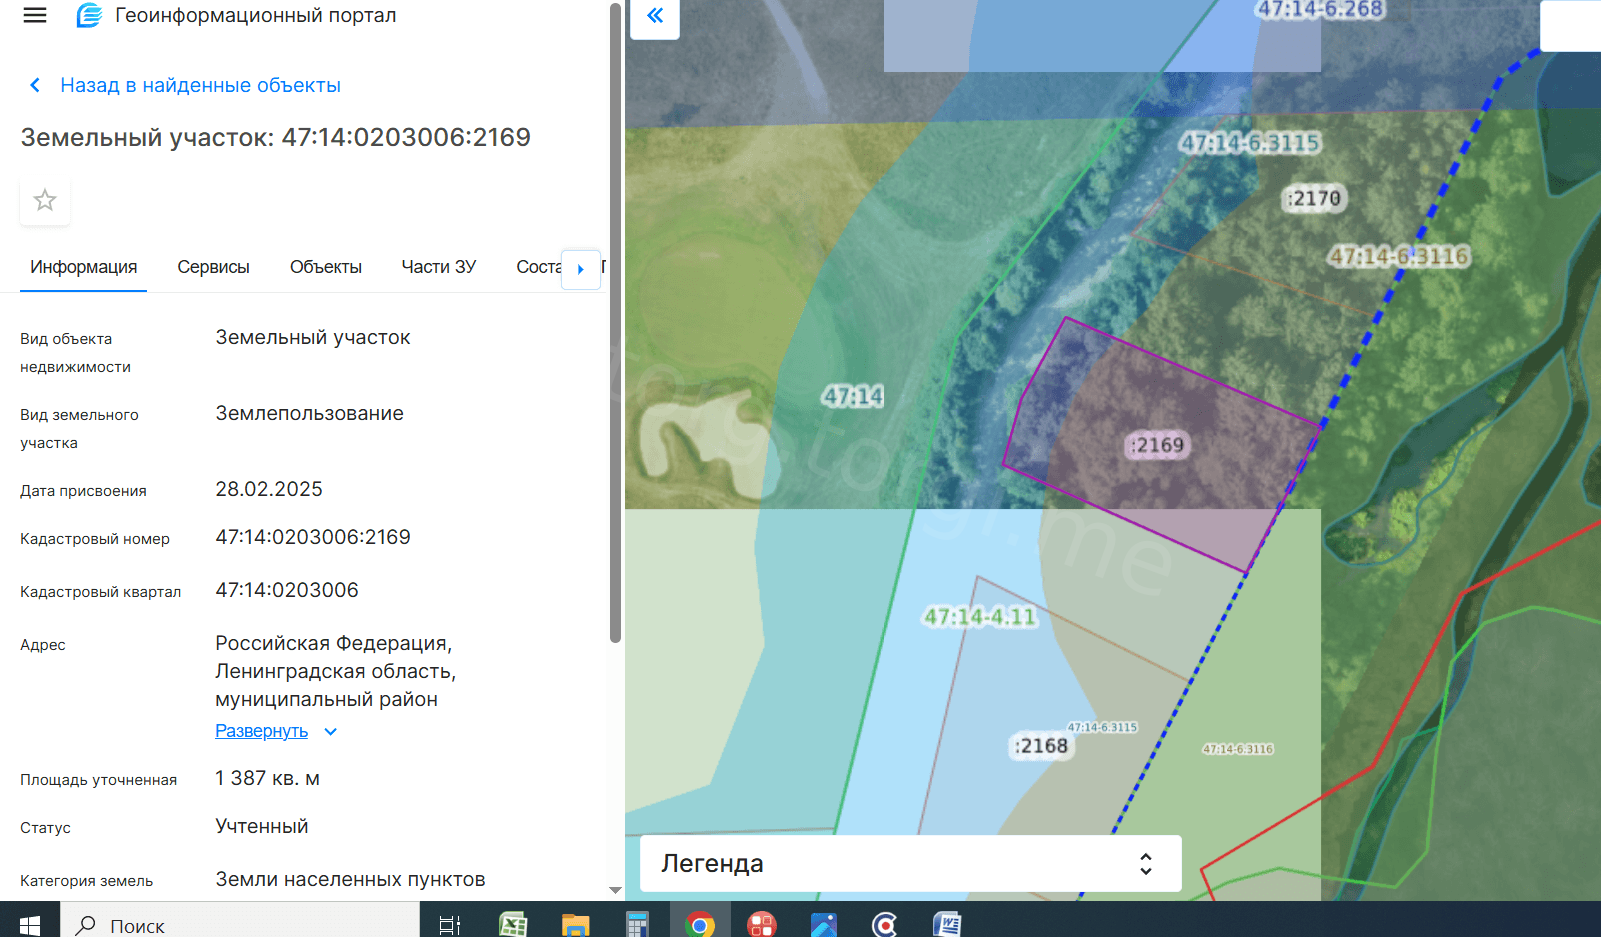The height and width of the screenshot is (937, 1601).
Task: Open the hamburger menu
Action: click(x=35, y=16)
